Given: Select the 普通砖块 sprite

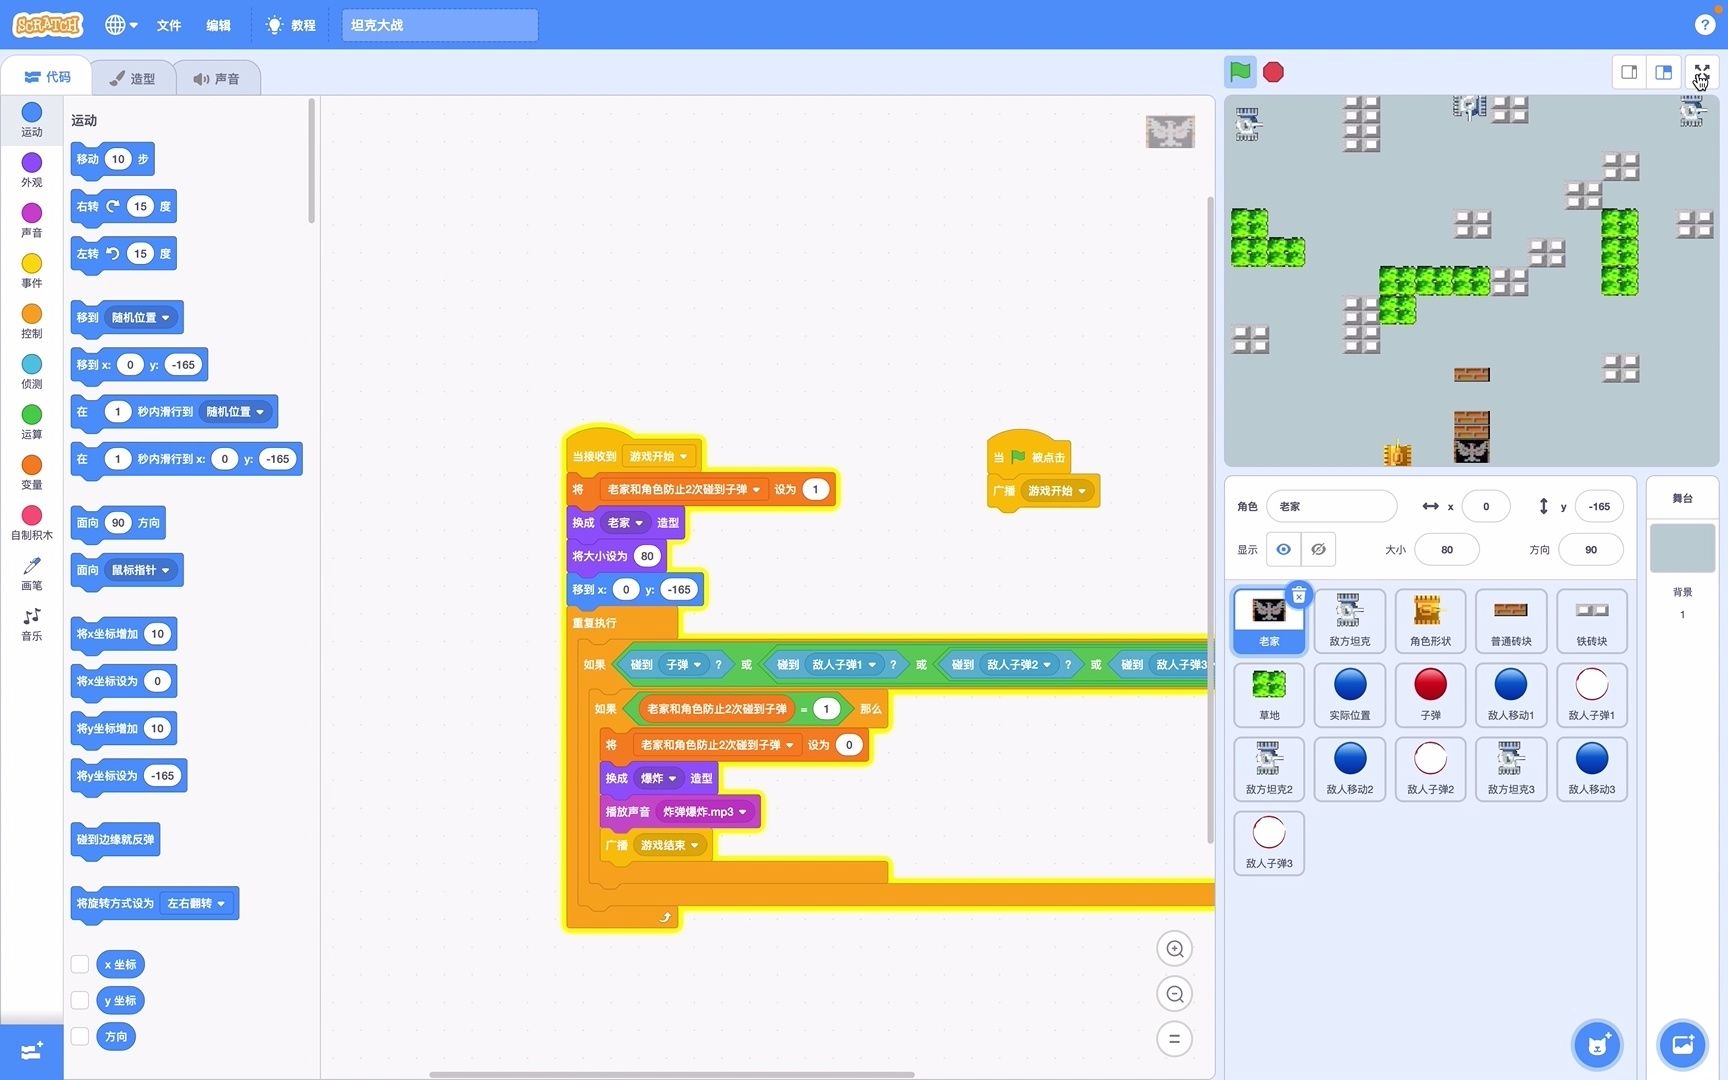Looking at the screenshot, I should [1511, 621].
